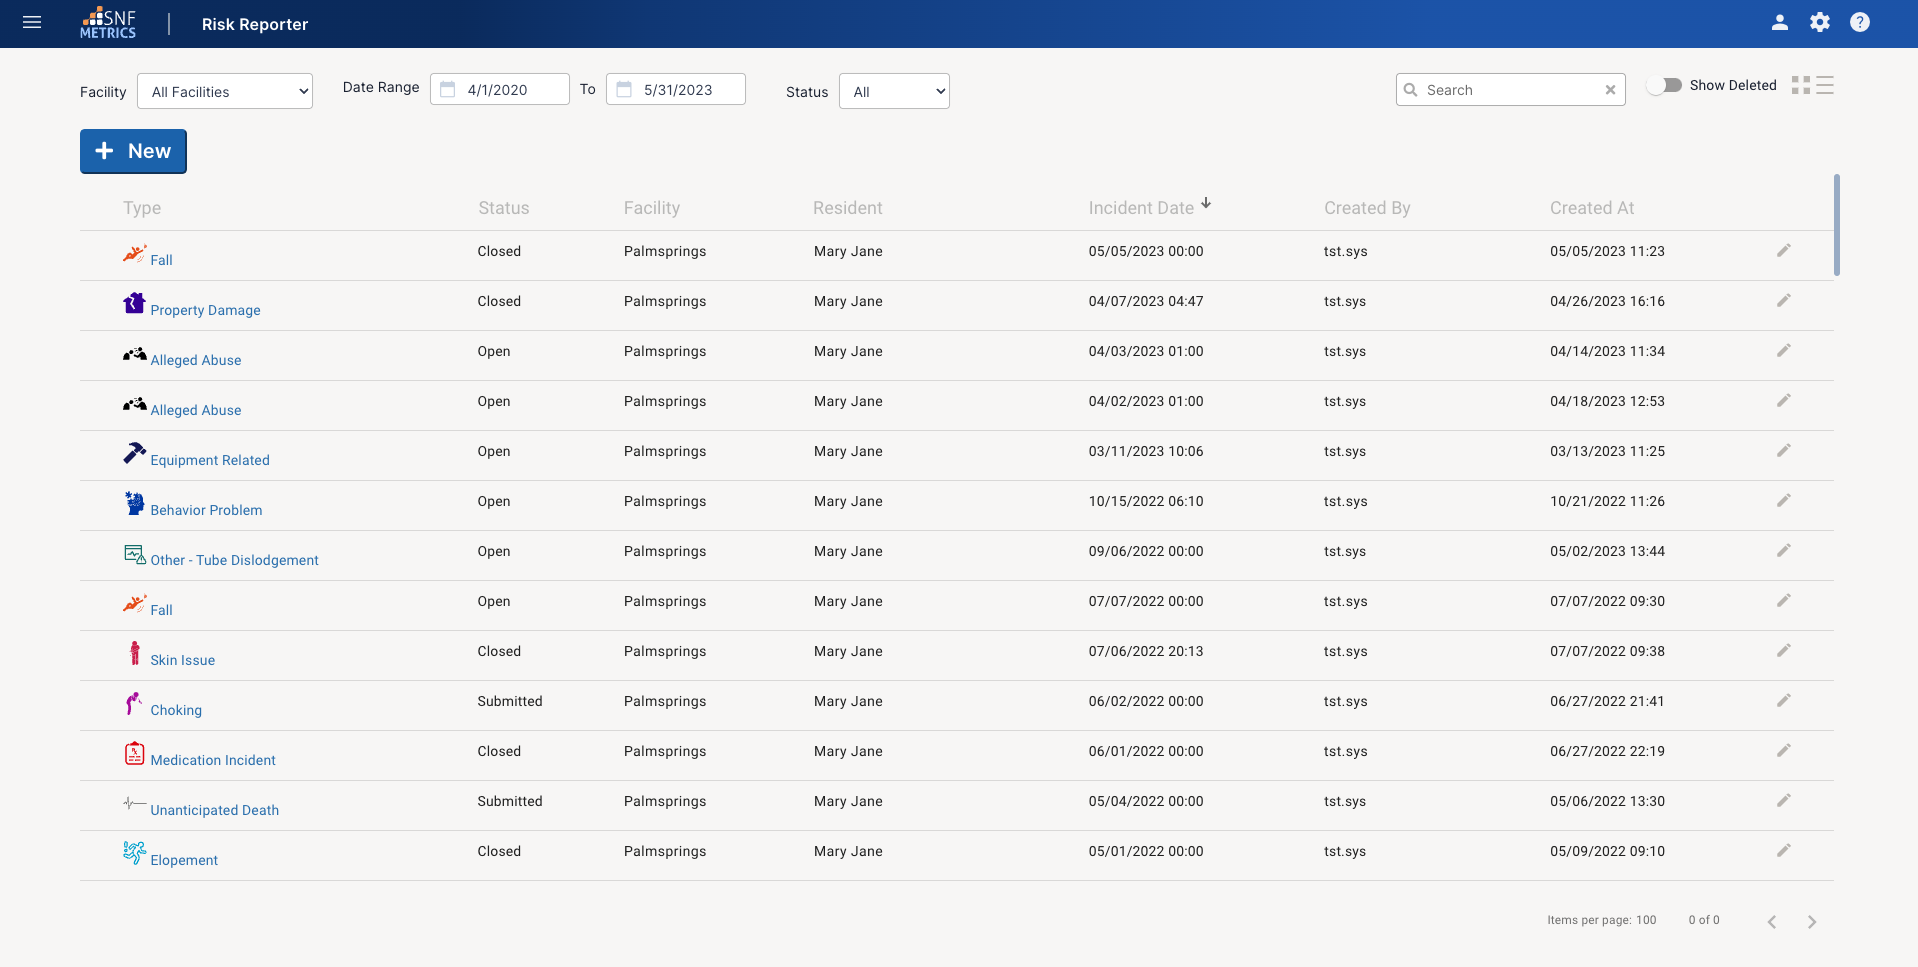Select the Created At cell 05/02/2023 13:44
Viewport: 1918px width, 967px height.
(x=1607, y=551)
